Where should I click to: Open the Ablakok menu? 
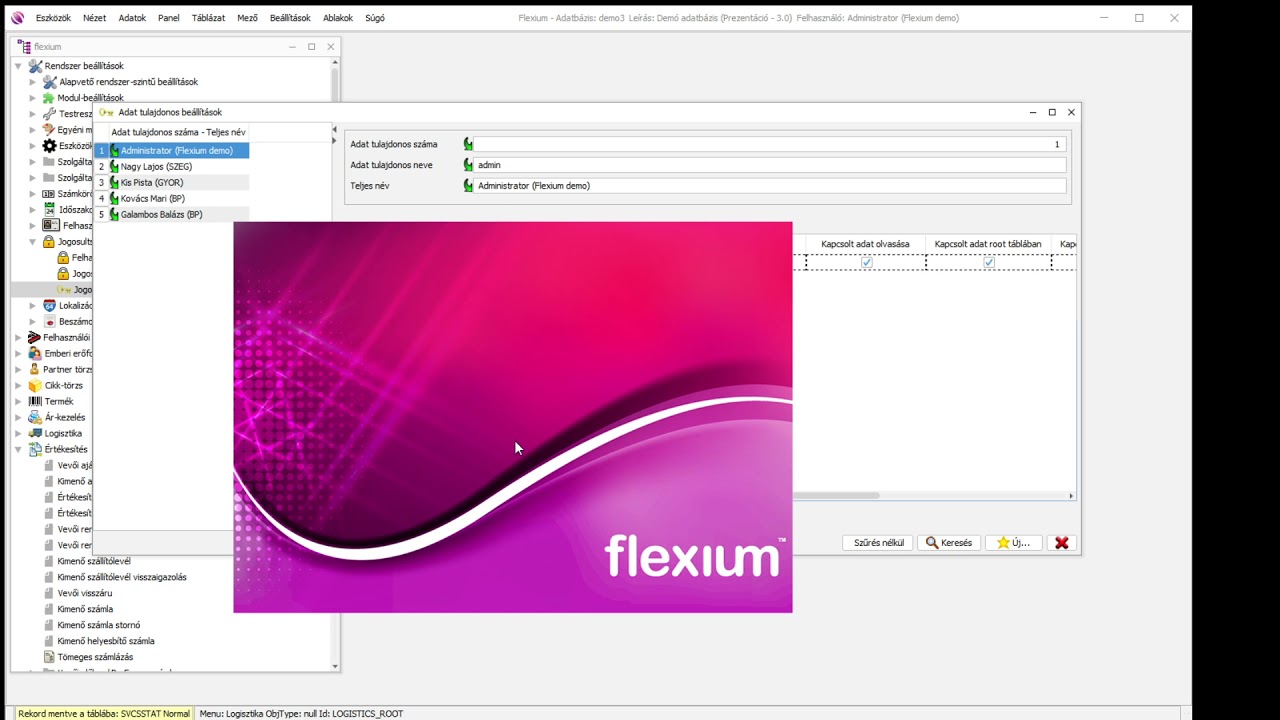pos(338,18)
